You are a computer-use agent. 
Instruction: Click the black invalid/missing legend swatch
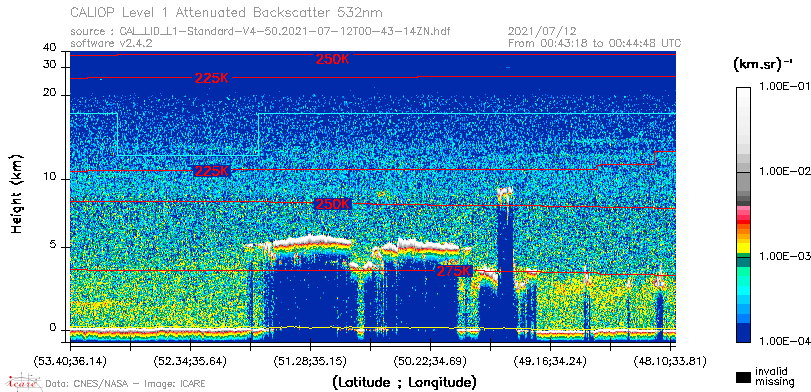click(x=744, y=377)
